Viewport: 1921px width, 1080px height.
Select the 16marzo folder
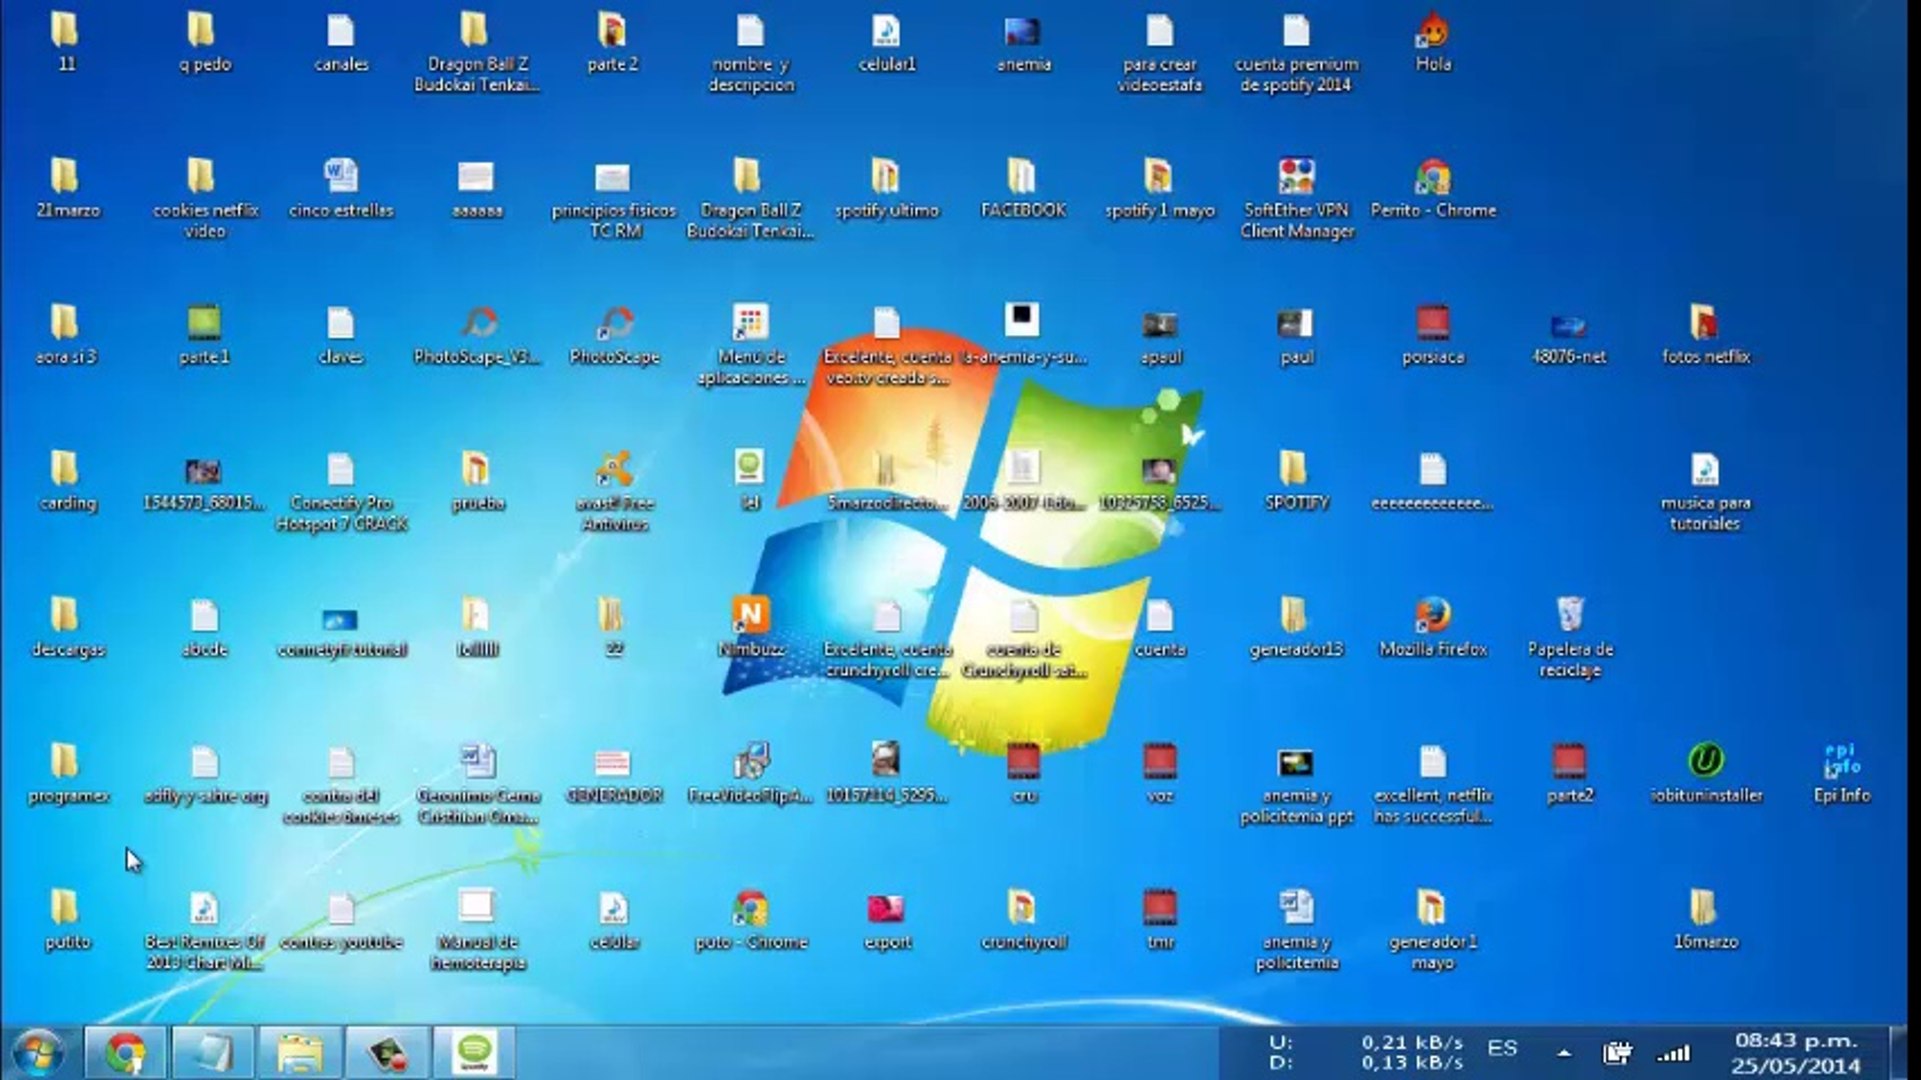(x=1705, y=920)
